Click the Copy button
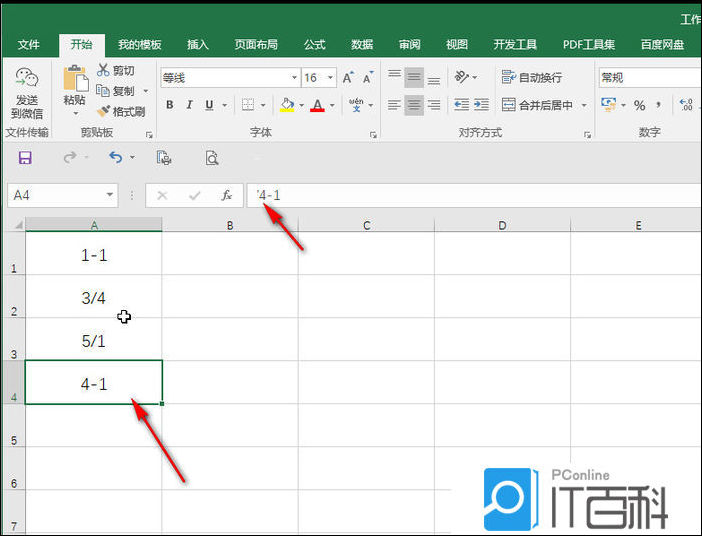 (x=116, y=91)
